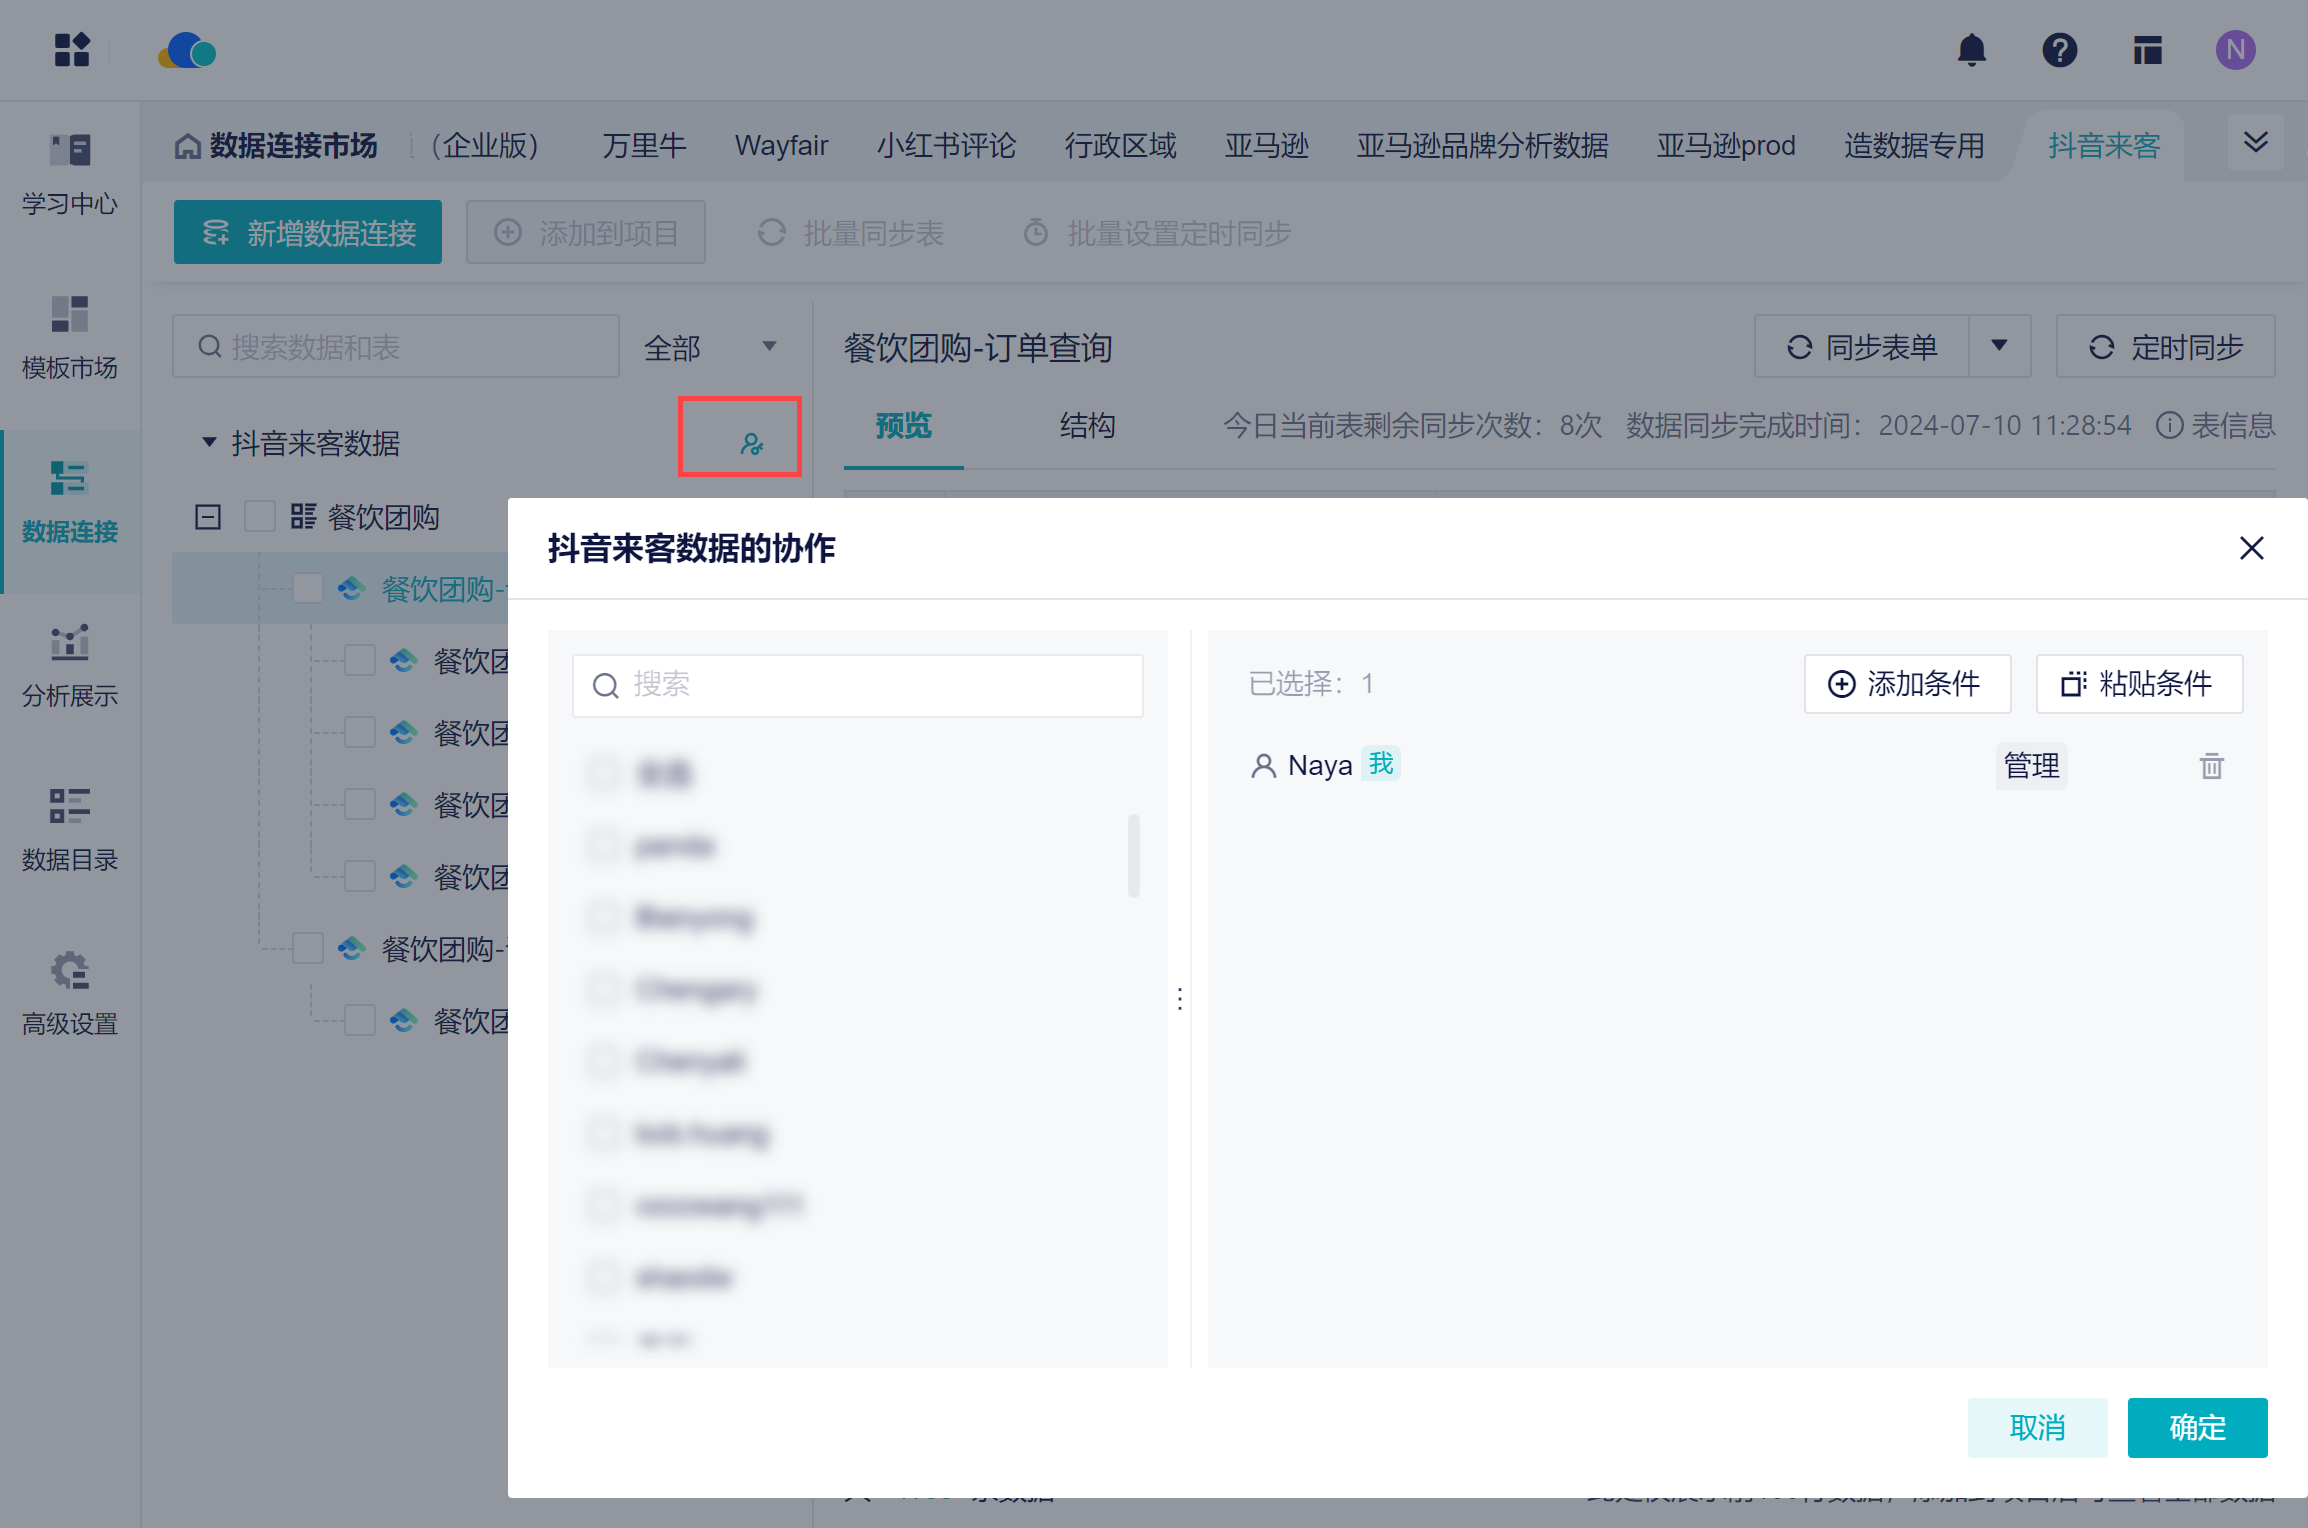The width and height of the screenshot is (2308, 1528).
Task: Click the dialog's 搜索 input field
Action: [x=870, y=685]
